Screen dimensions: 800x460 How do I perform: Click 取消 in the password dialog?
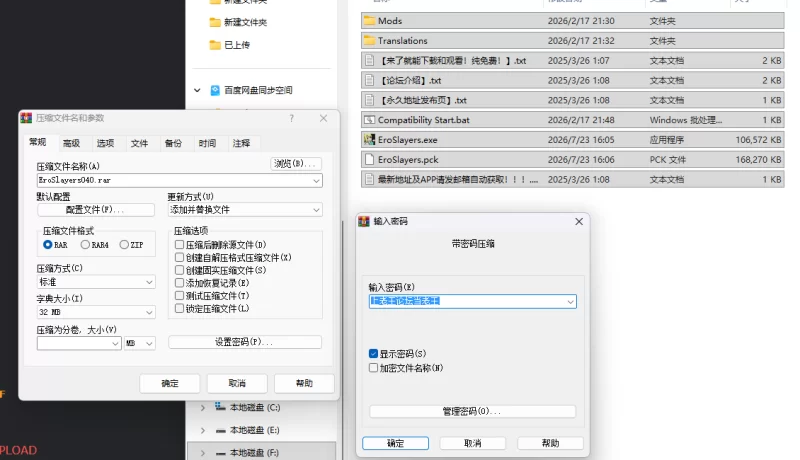pos(472,443)
